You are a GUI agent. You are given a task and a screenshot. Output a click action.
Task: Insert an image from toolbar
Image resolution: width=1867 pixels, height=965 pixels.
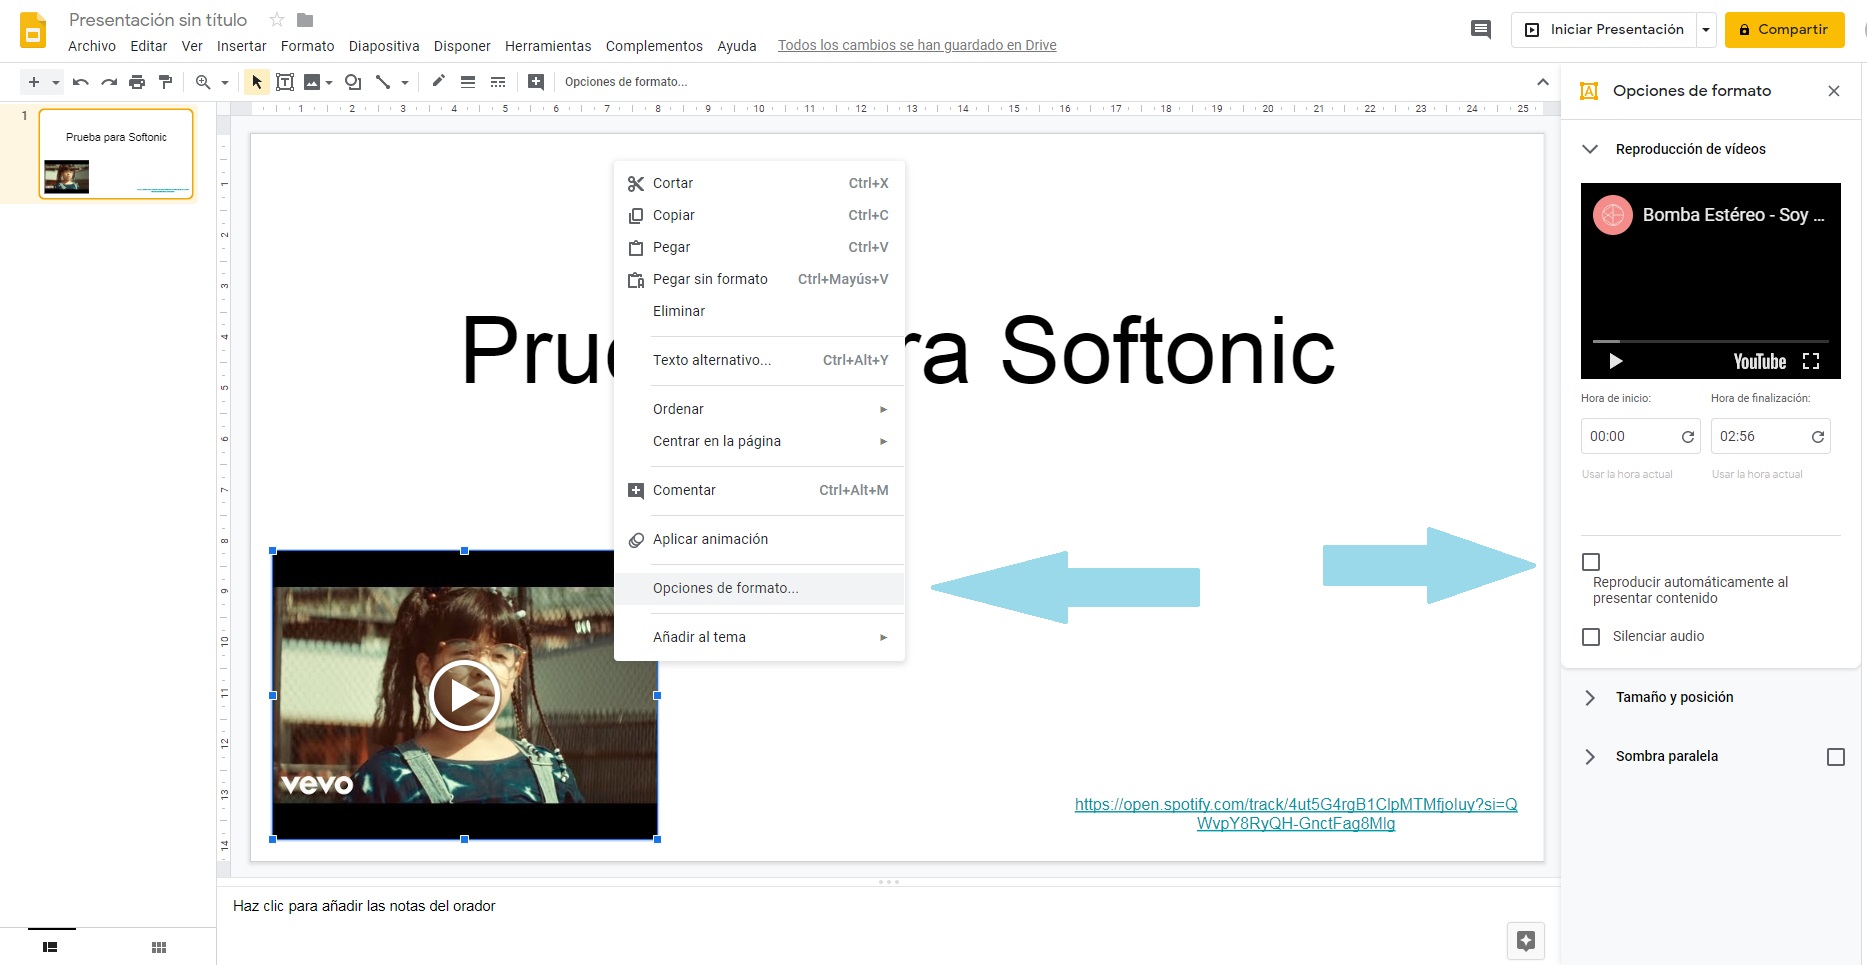pos(312,82)
